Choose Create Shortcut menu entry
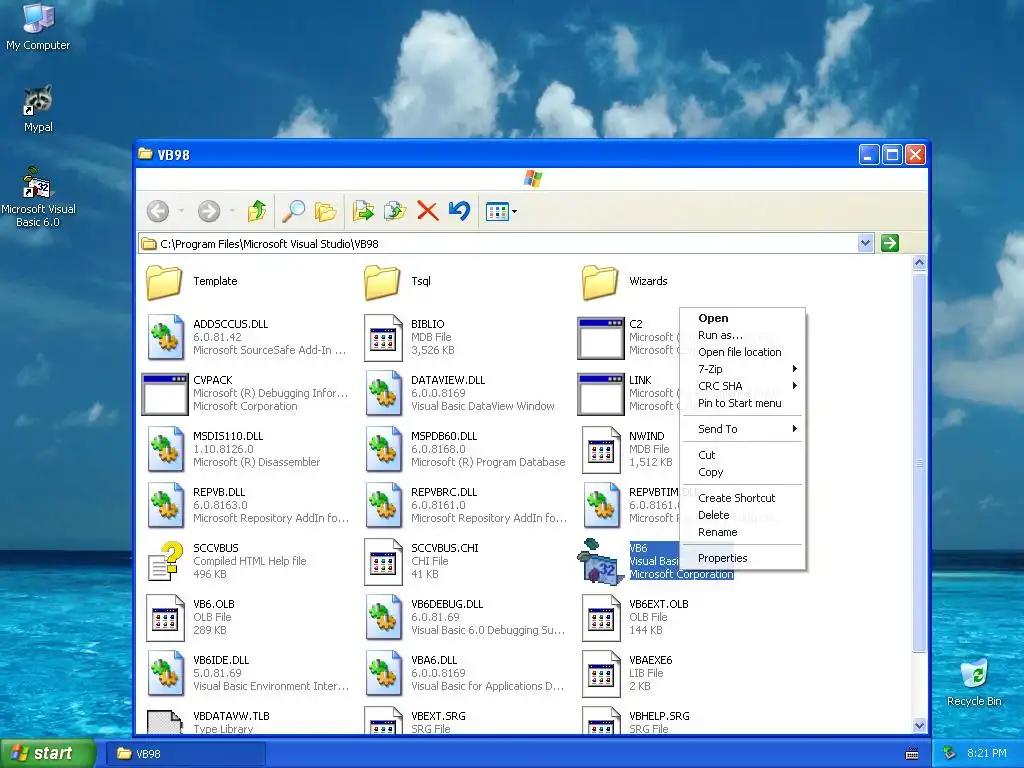 pos(743,498)
